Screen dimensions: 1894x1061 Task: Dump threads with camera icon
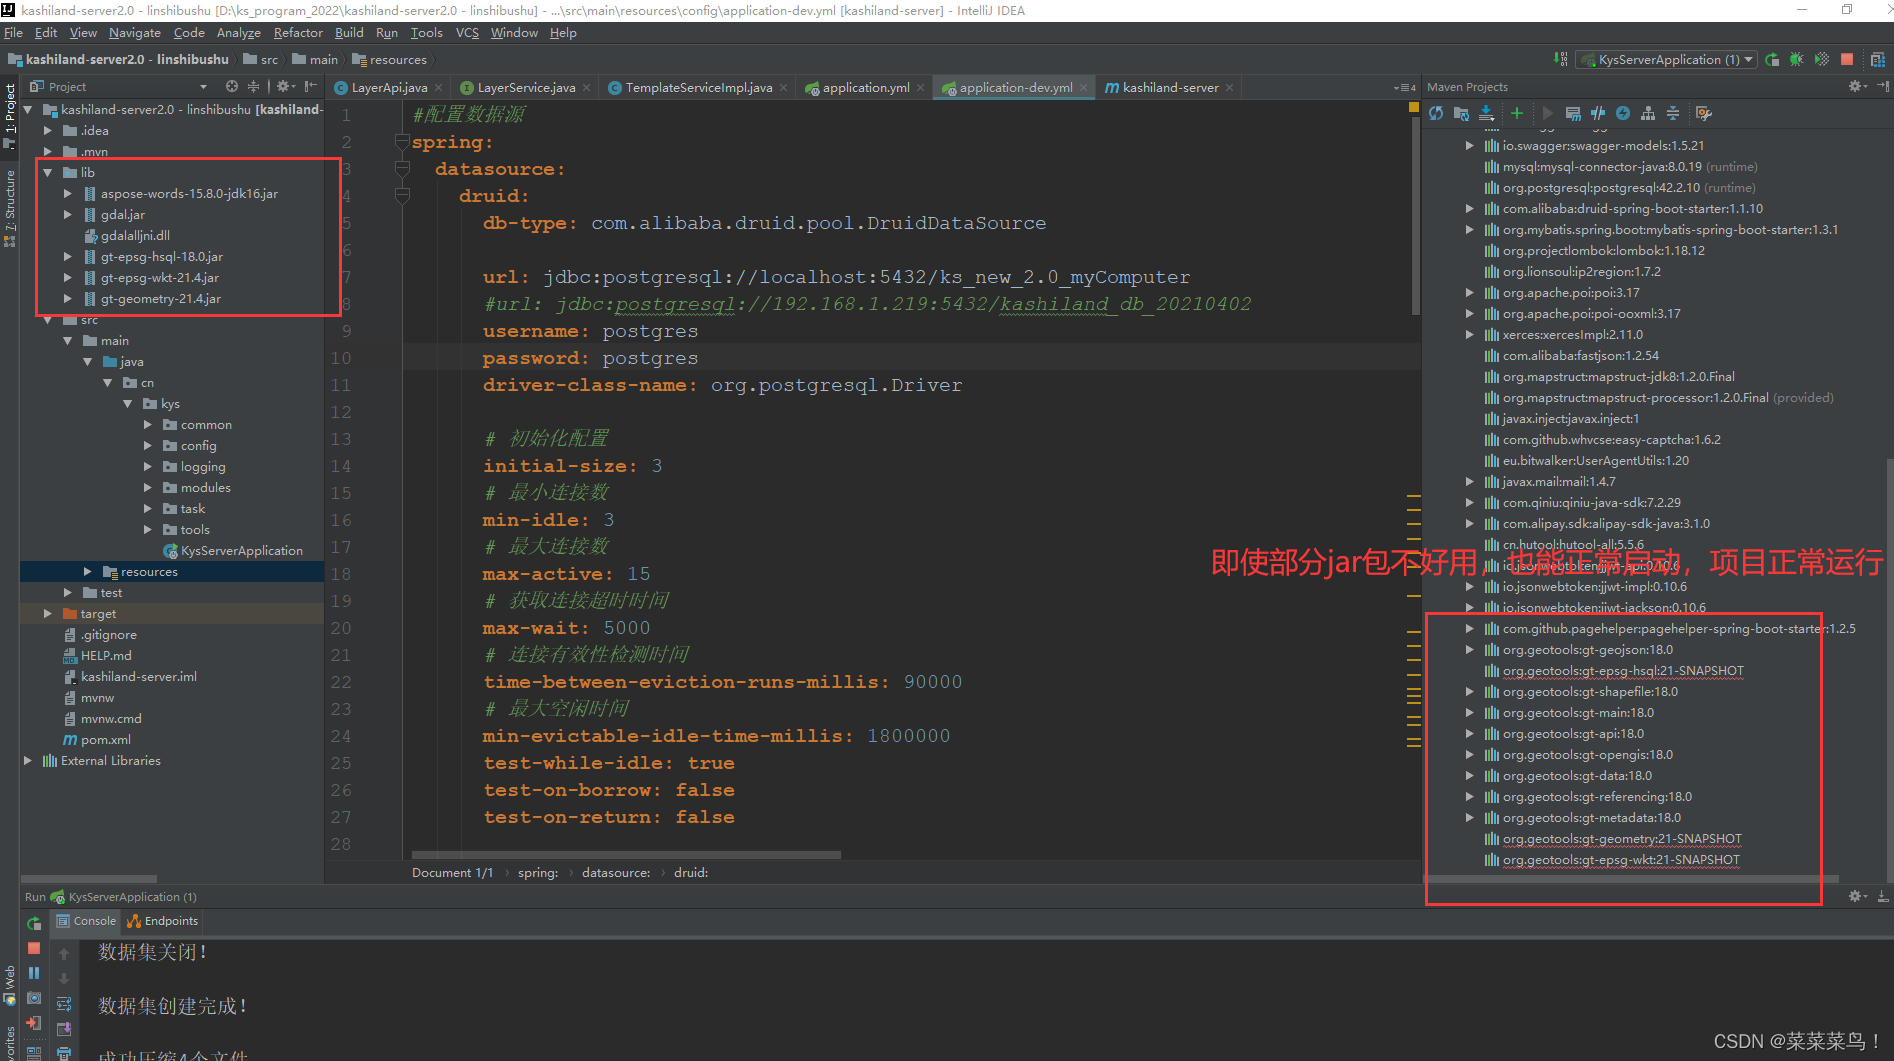34,998
